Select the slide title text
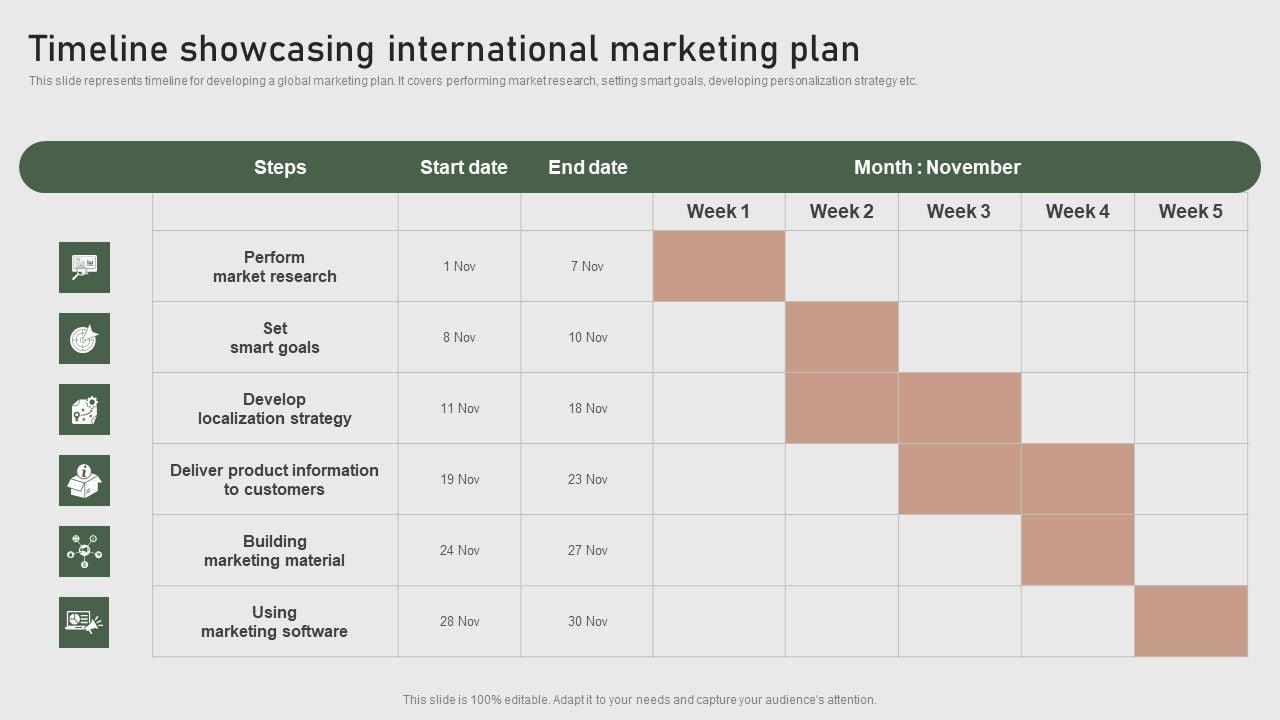The height and width of the screenshot is (720, 1280). click(444, 49)
